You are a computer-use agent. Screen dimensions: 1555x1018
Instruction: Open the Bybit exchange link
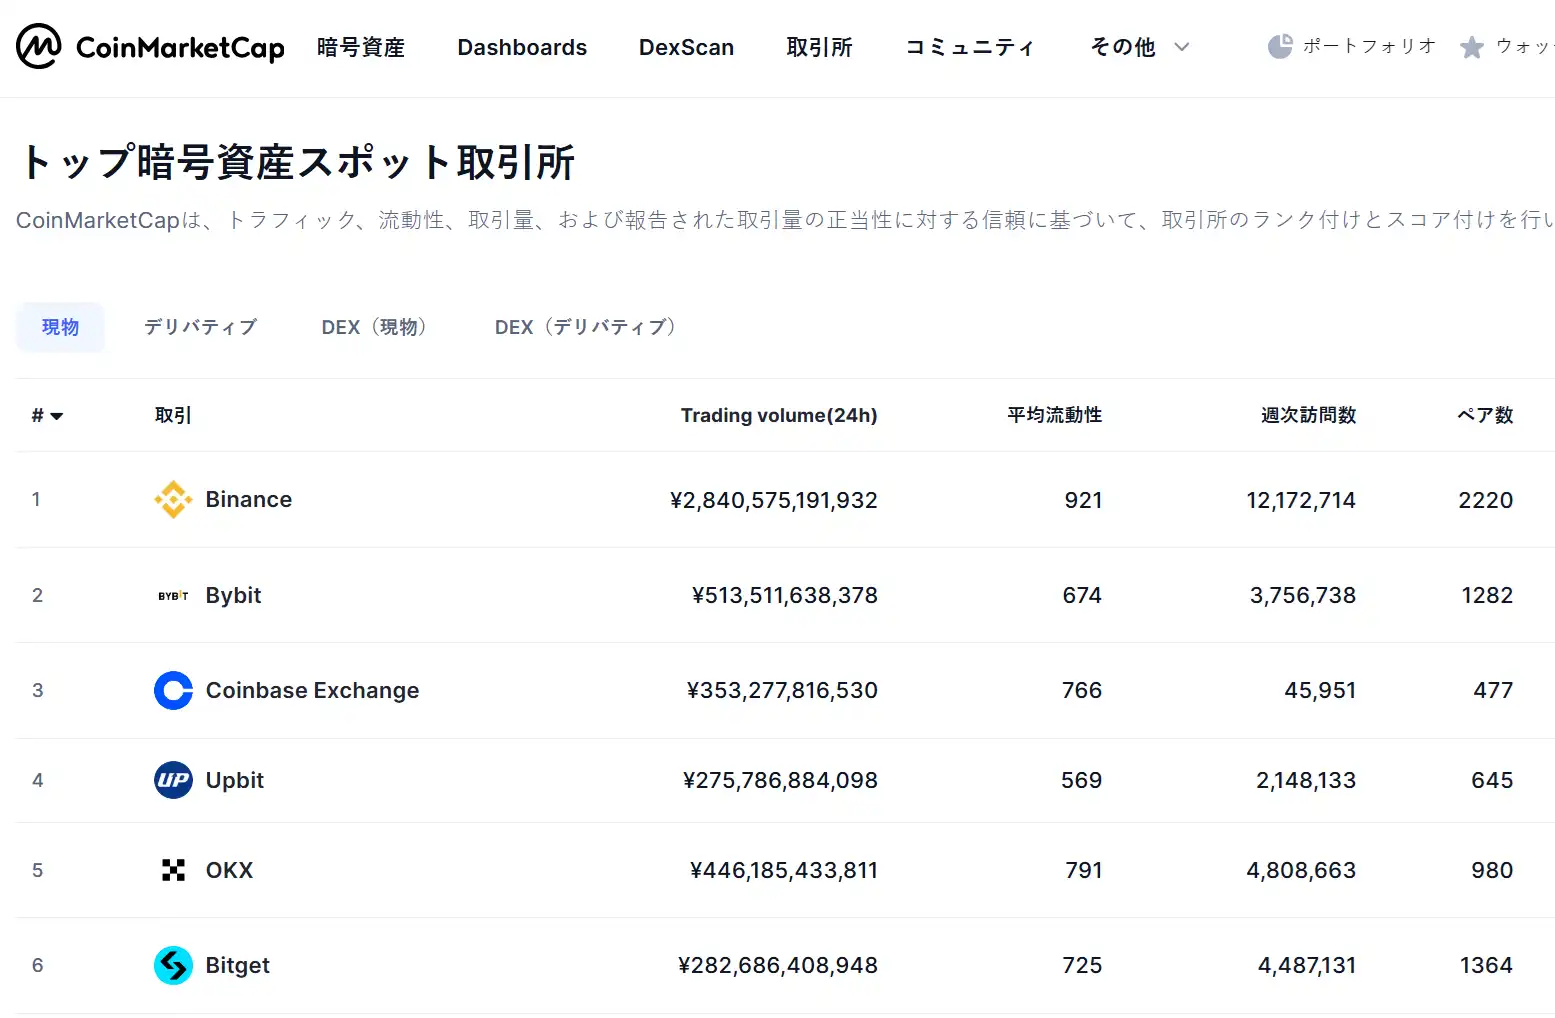[233, 595]
